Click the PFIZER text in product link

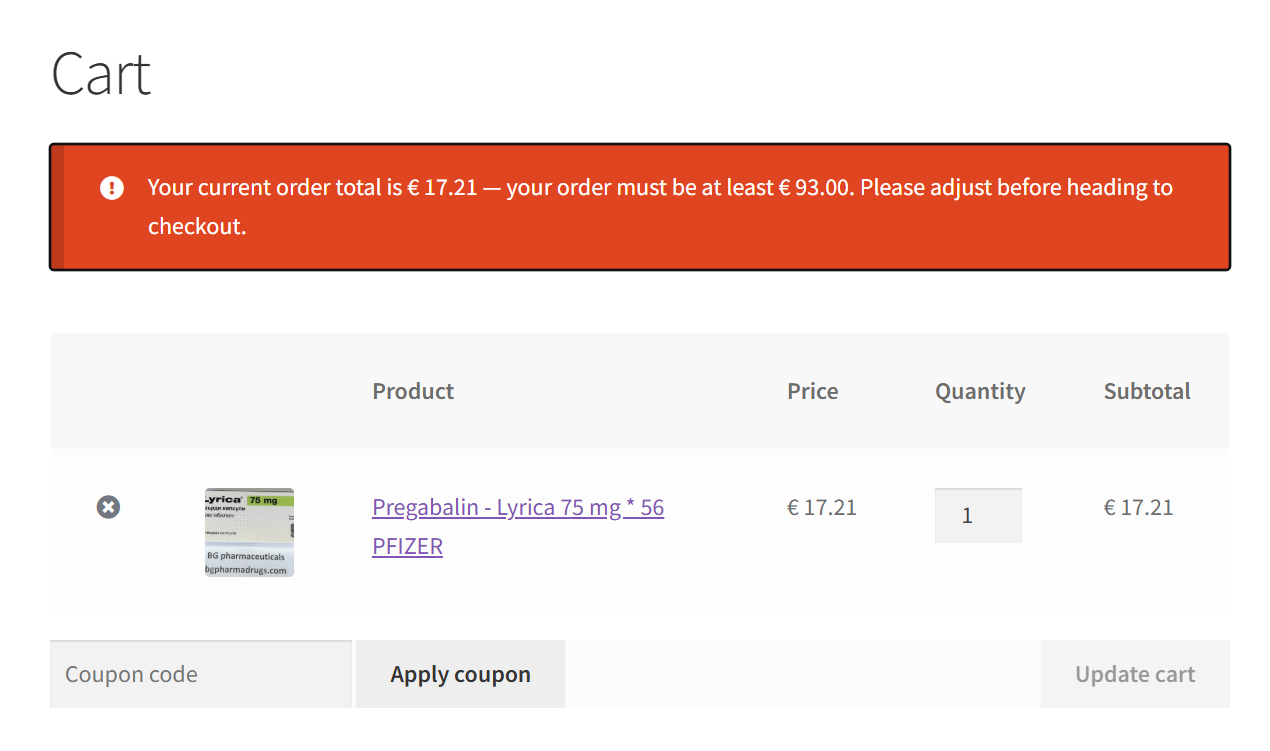tap(407, 546)
